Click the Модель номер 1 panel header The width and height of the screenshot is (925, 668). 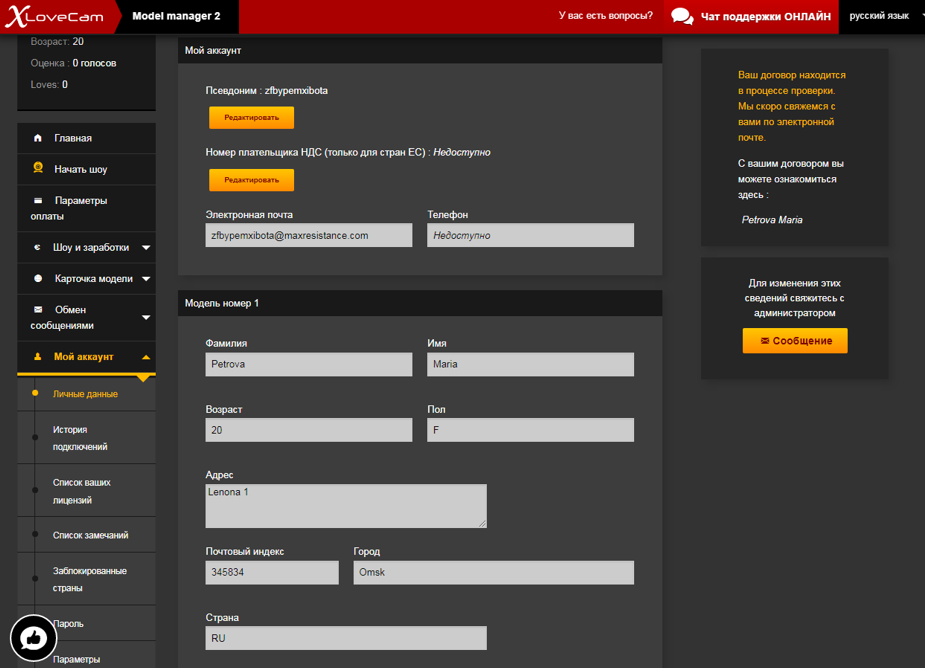coord(420,303)
